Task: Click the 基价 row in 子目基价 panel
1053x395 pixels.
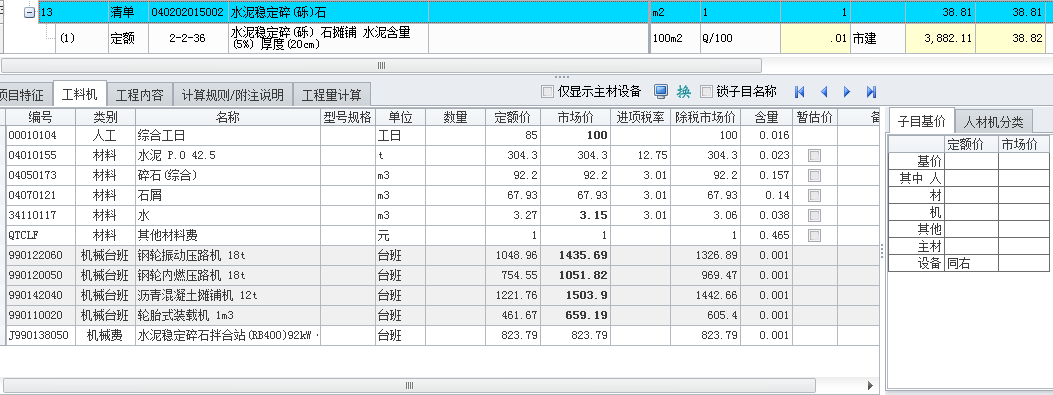Action: point(969,161)
